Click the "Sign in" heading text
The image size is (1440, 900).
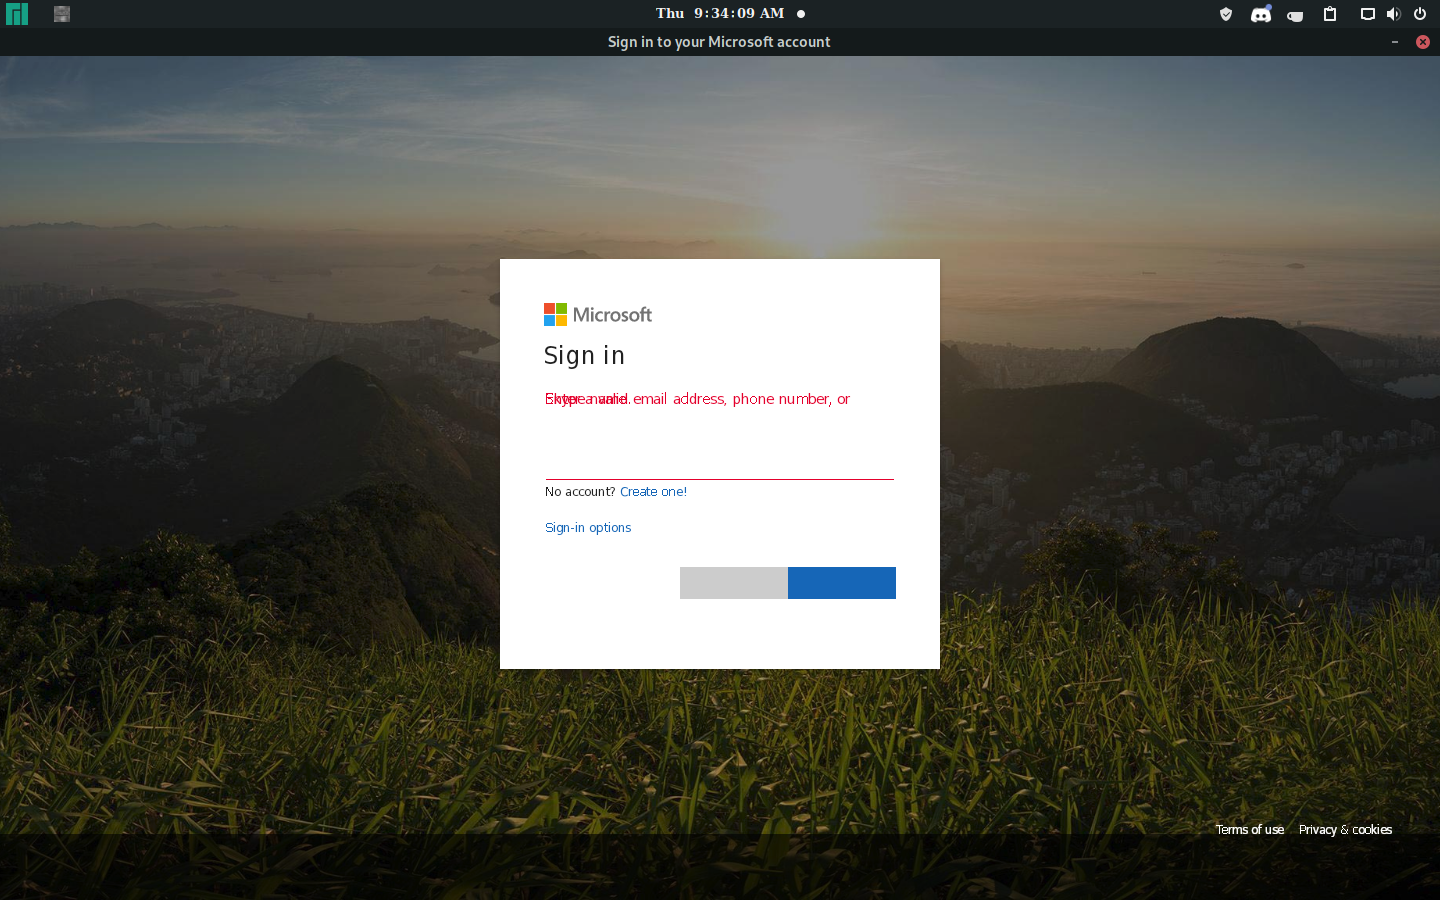coord(584,355)
